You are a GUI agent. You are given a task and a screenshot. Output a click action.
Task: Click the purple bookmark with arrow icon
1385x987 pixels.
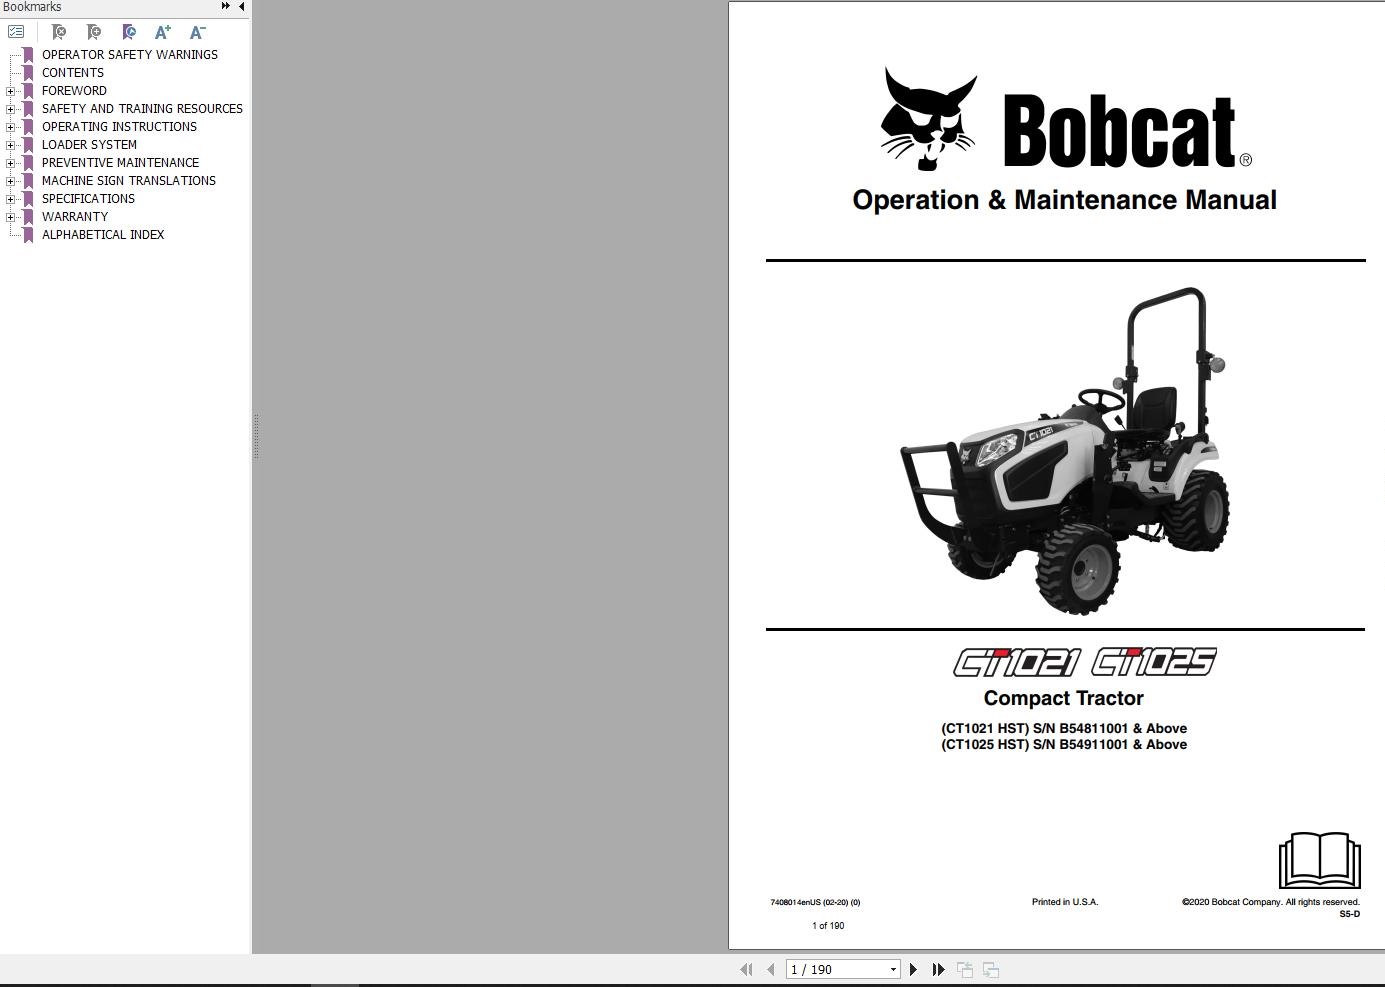click(129, 32)
